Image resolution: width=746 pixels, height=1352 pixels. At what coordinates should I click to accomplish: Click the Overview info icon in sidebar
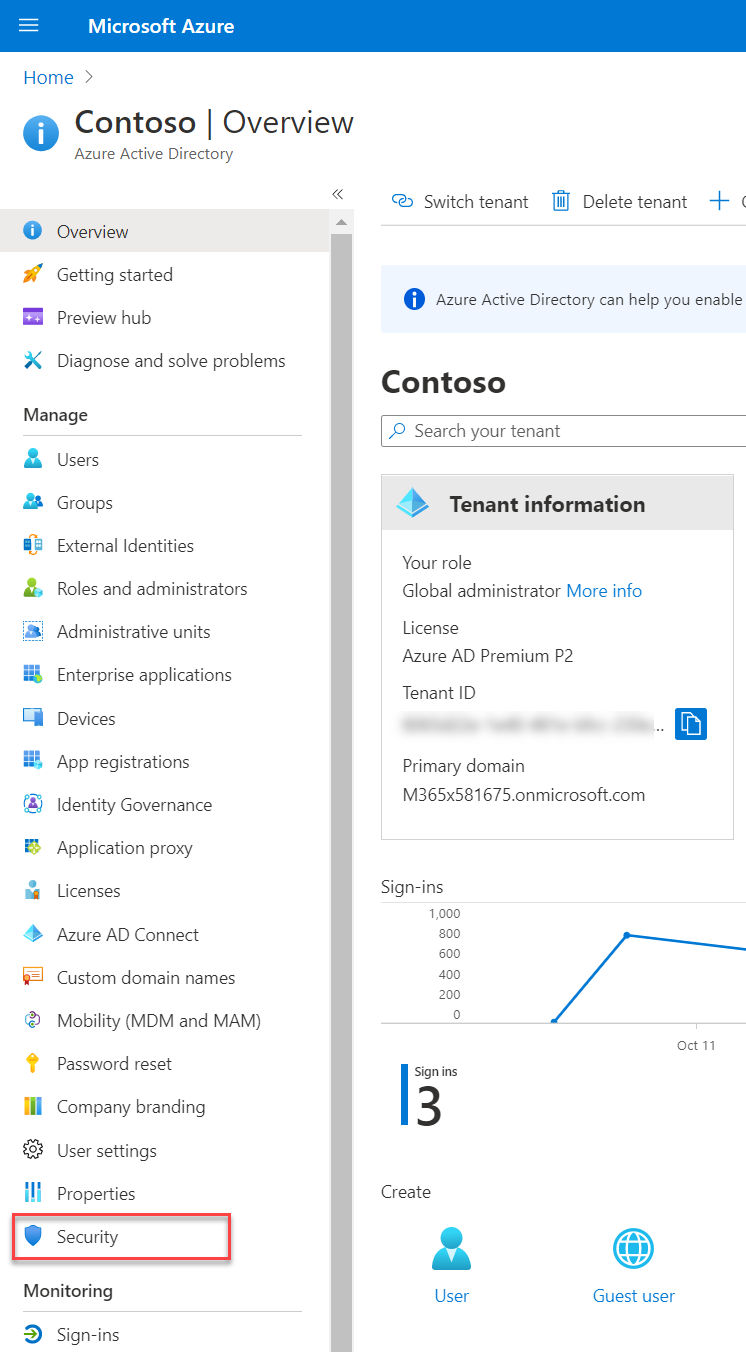(x=33, y=231)
